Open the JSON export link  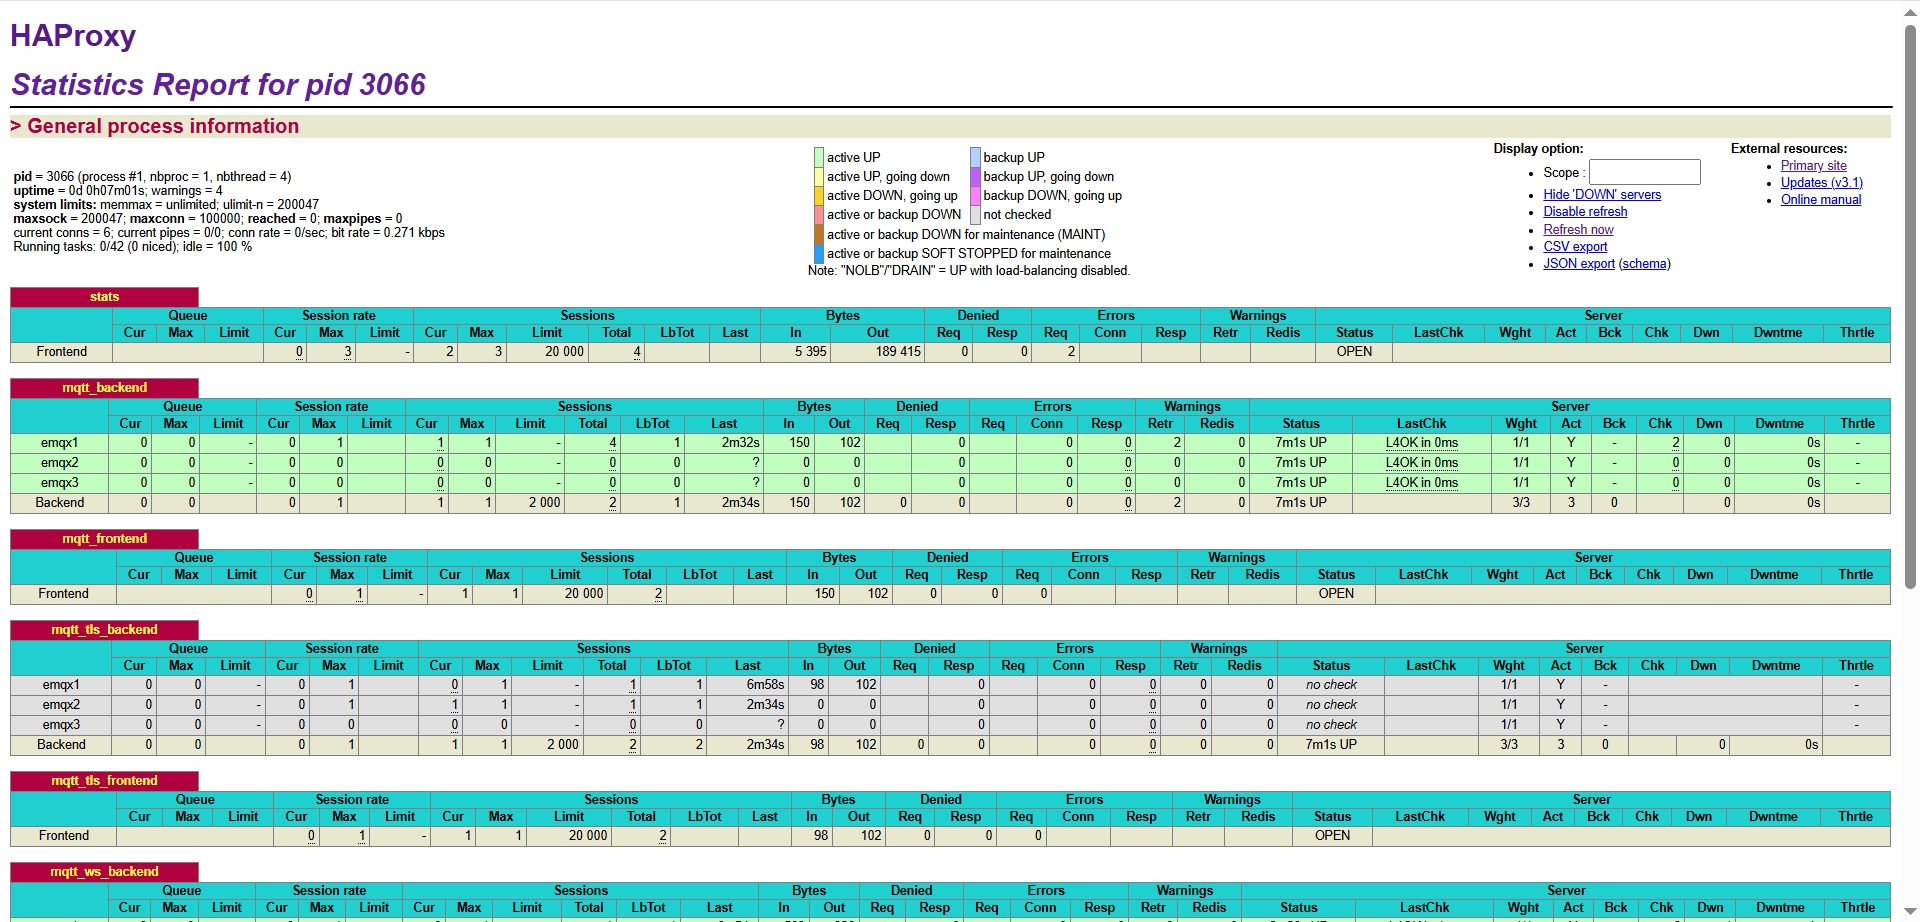[x=1578, y=264]
